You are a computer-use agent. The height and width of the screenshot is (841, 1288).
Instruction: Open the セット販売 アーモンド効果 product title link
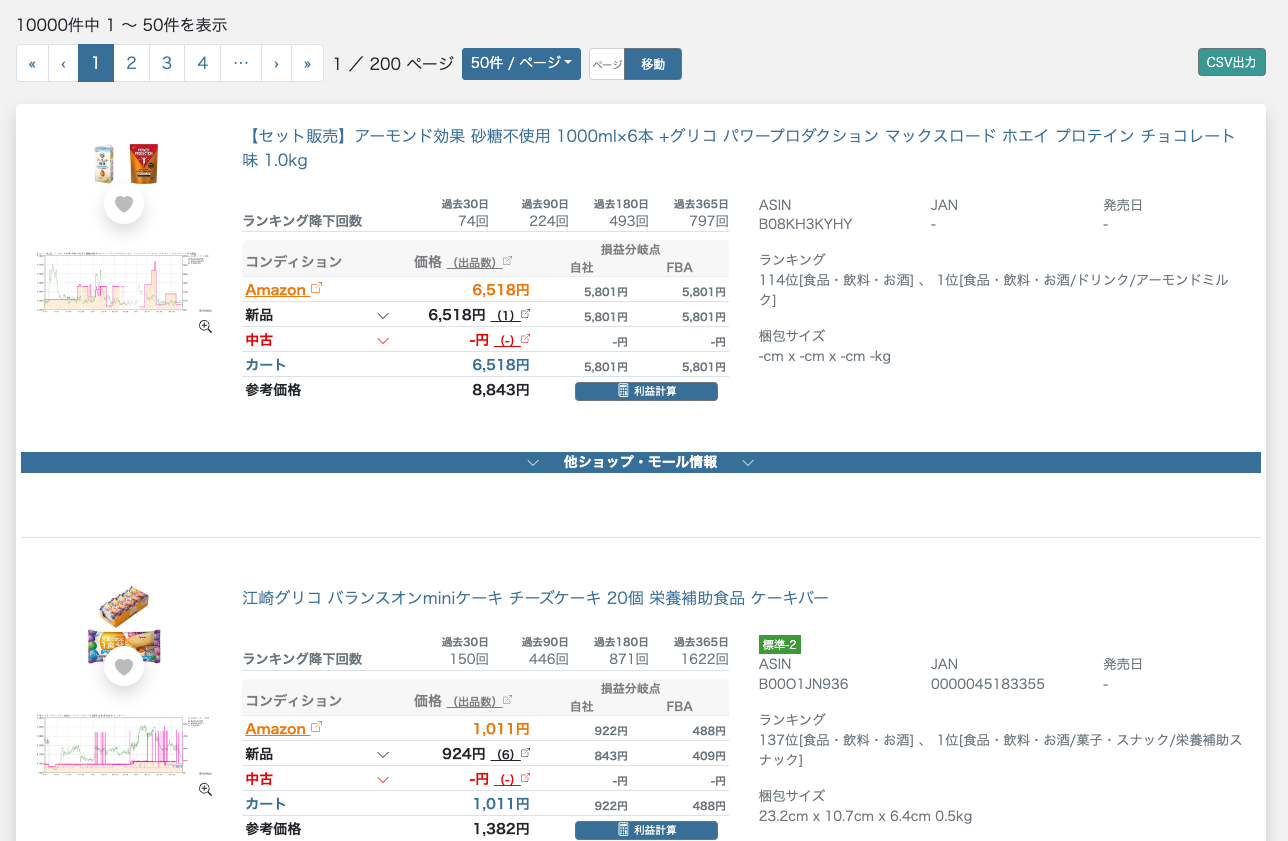click(739, 148)
